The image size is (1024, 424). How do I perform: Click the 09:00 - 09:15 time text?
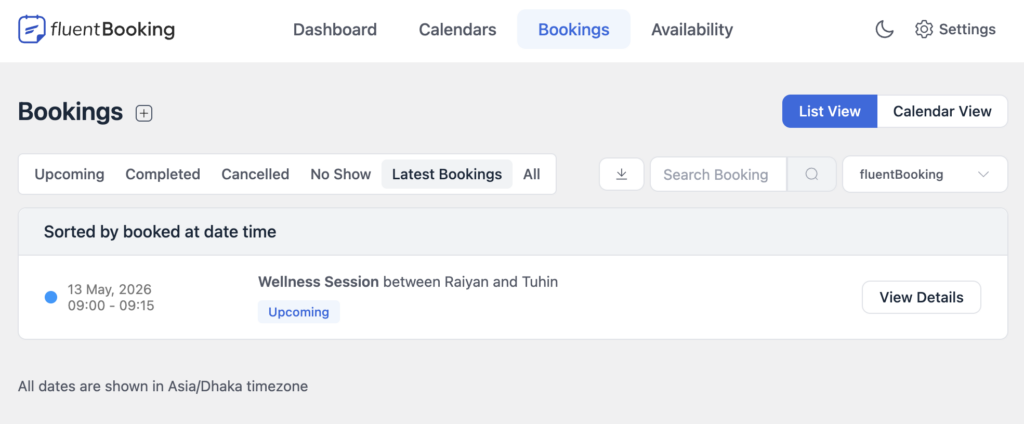point(111,305)
